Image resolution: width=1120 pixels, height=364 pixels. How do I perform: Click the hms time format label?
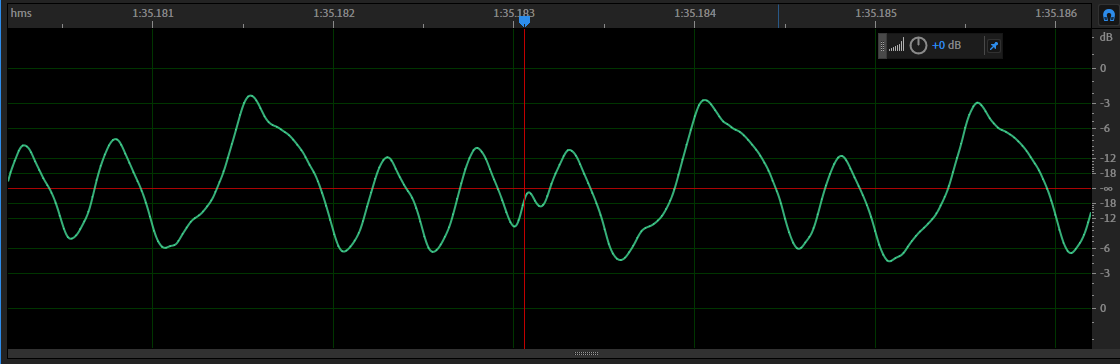(21, 13)
